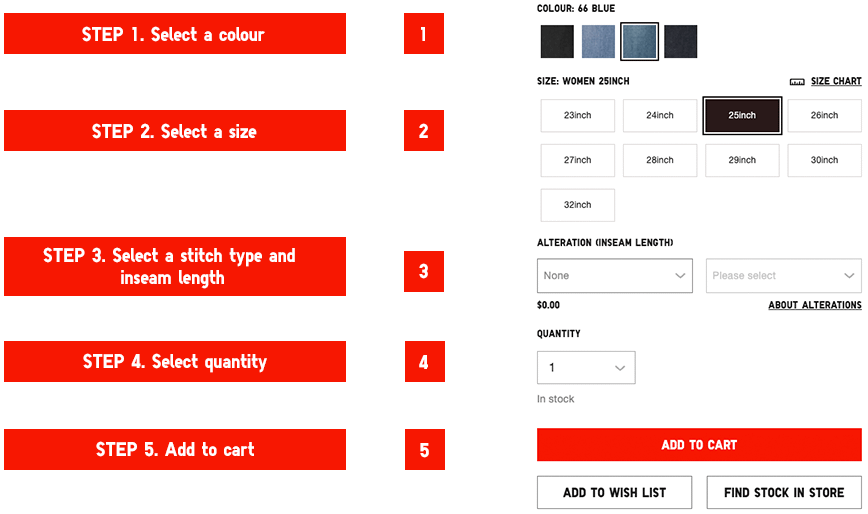Click Find Stock in Store
Viewport: 868px width, 514px height.
784,492
